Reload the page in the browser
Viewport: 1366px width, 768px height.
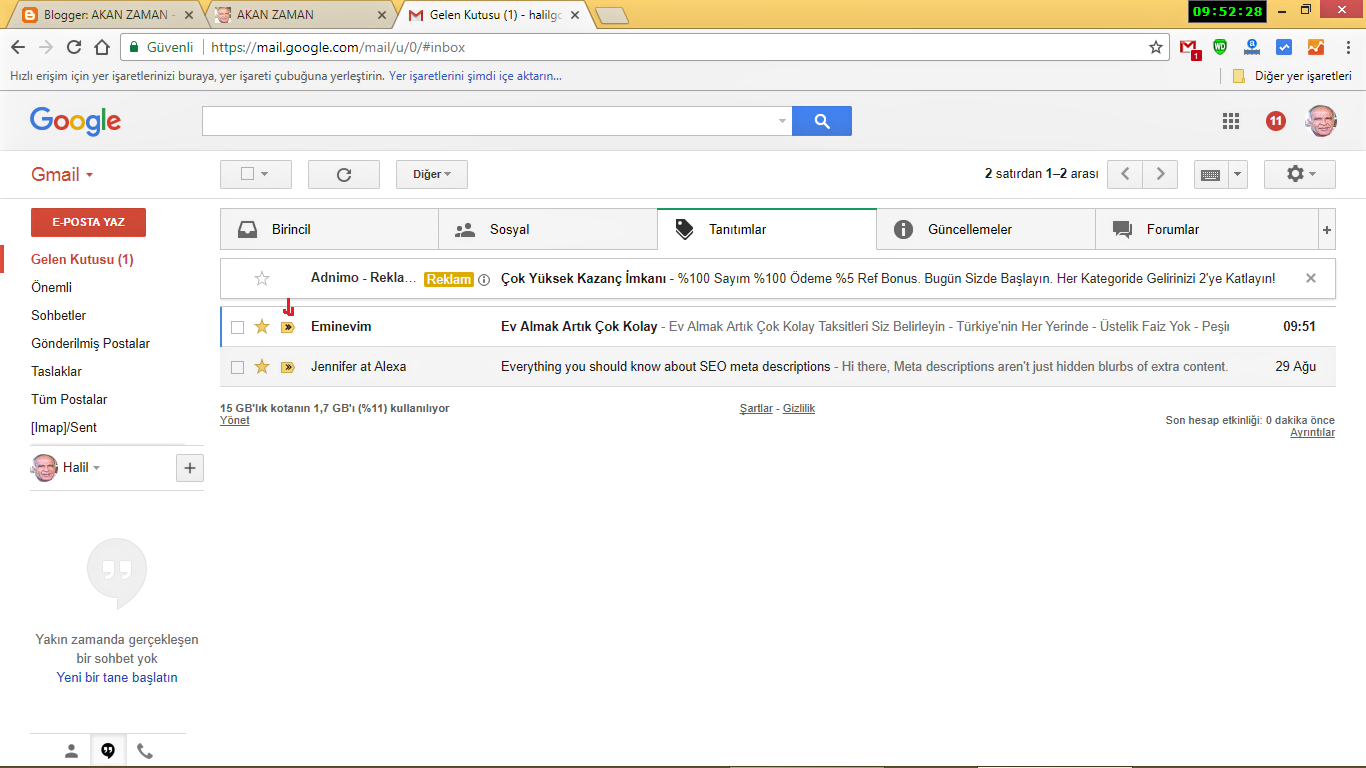point(74,47)
